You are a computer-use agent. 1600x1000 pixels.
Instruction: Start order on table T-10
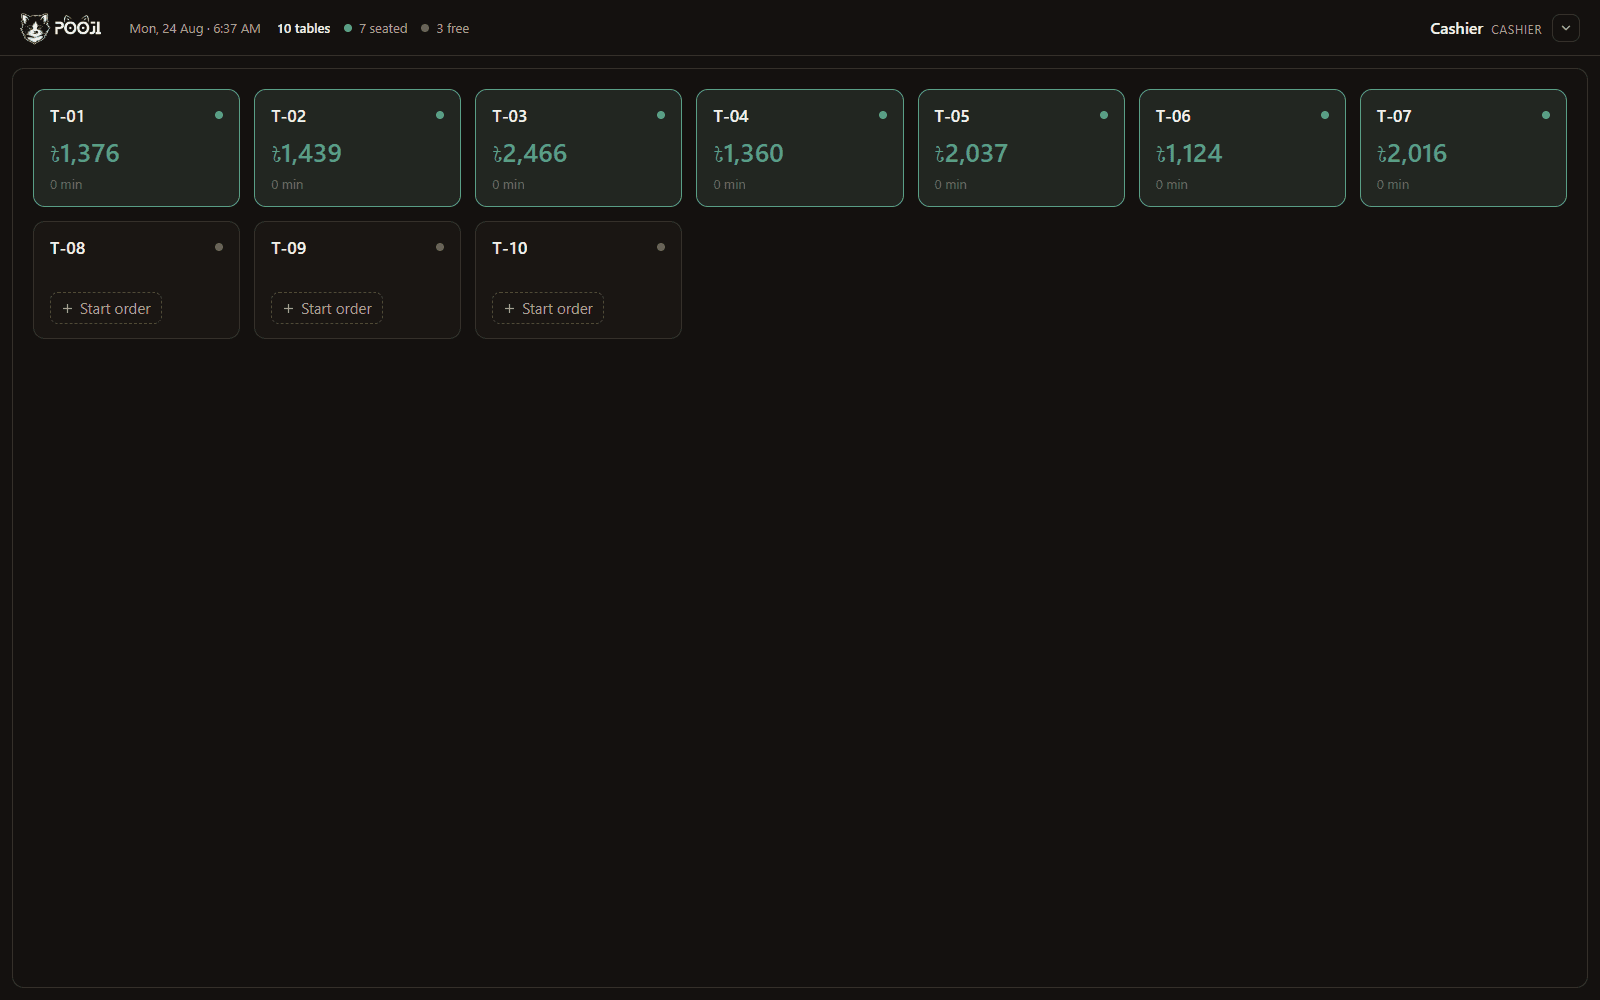[x=548, y=308]
